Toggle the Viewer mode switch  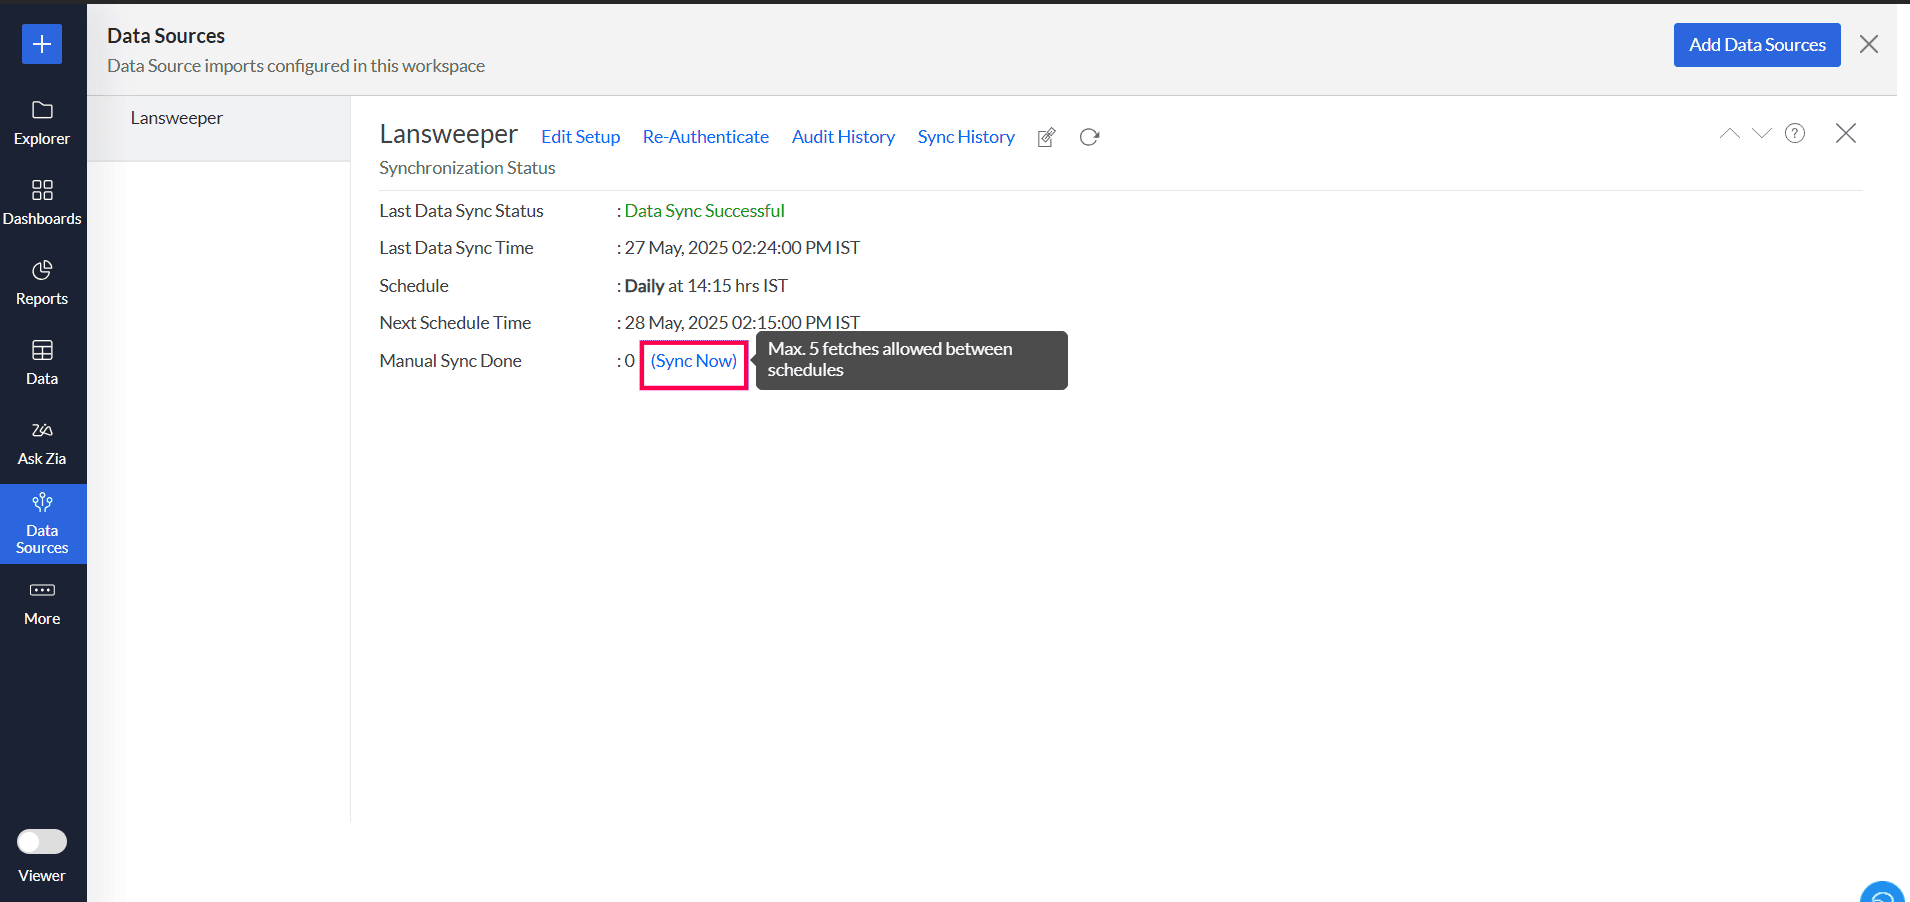tap(42, 842)
